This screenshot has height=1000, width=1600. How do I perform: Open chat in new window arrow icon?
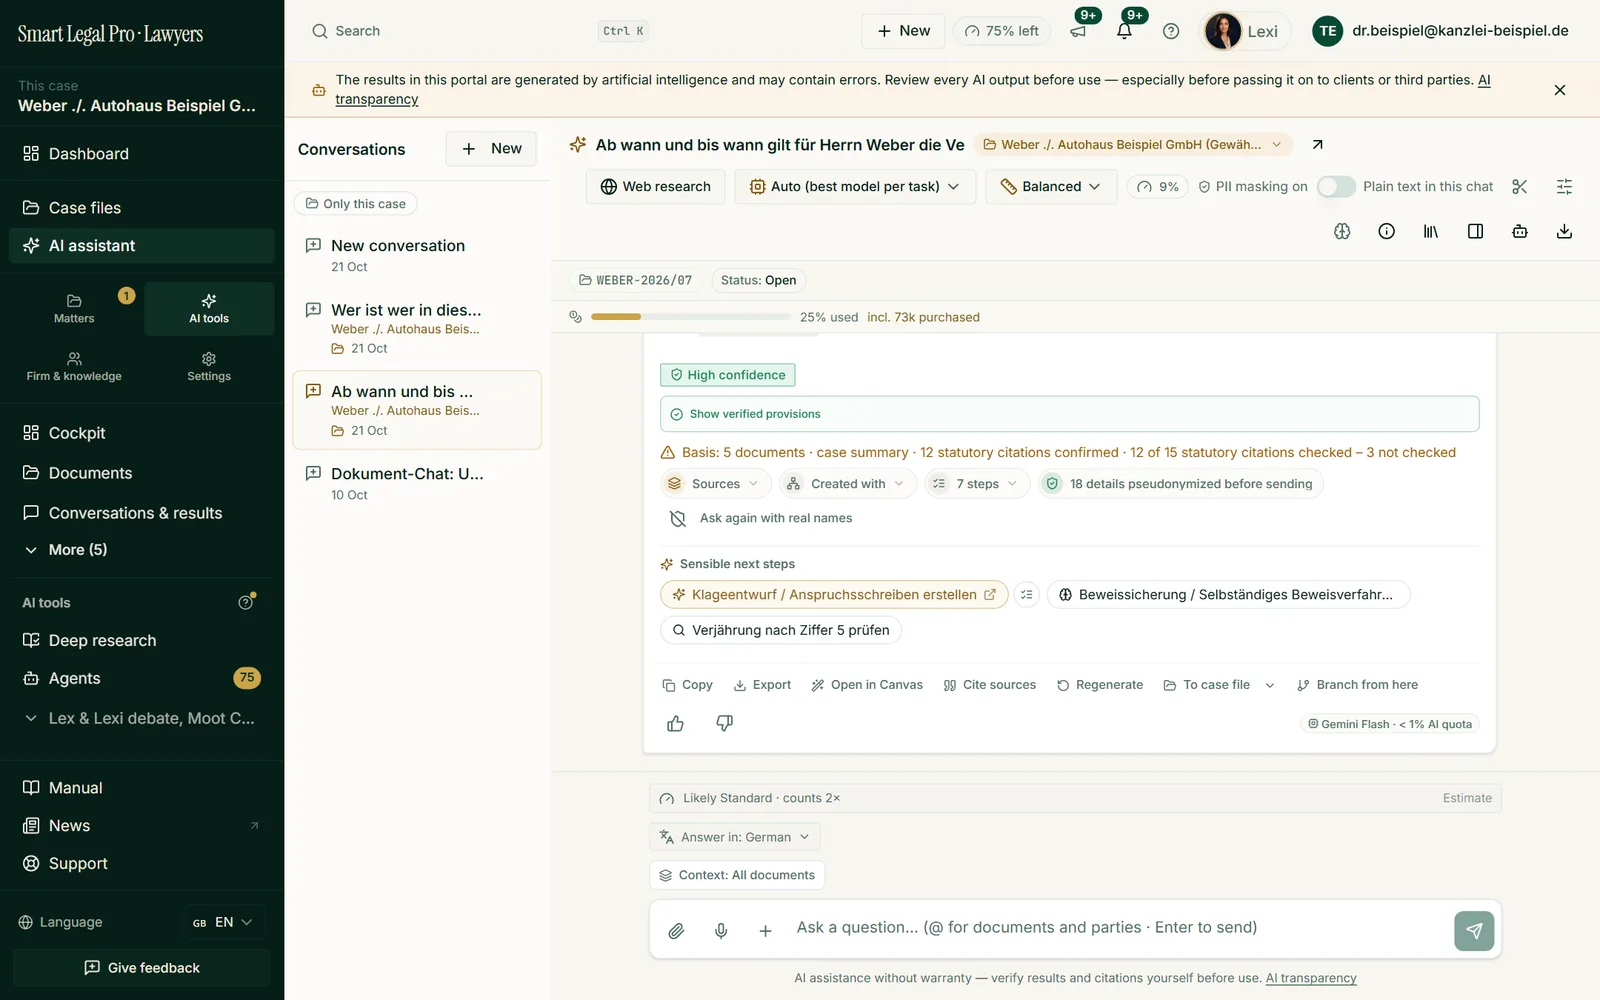pyautogui.click(x=1318, y=145)
